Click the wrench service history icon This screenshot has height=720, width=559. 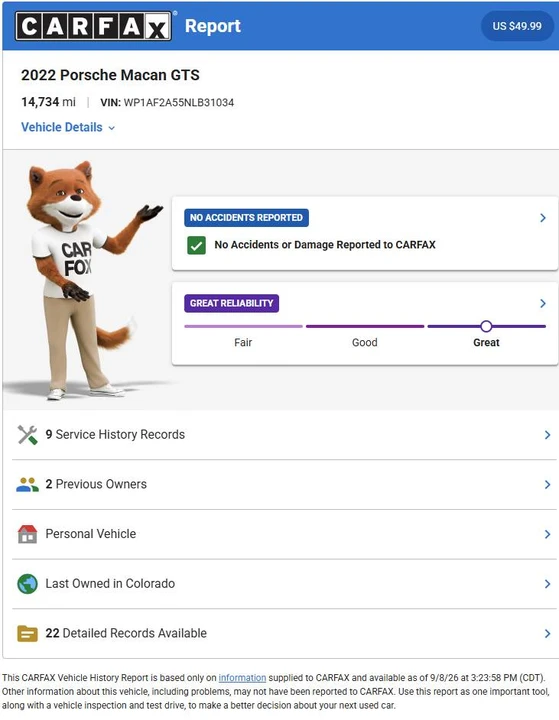28,435
